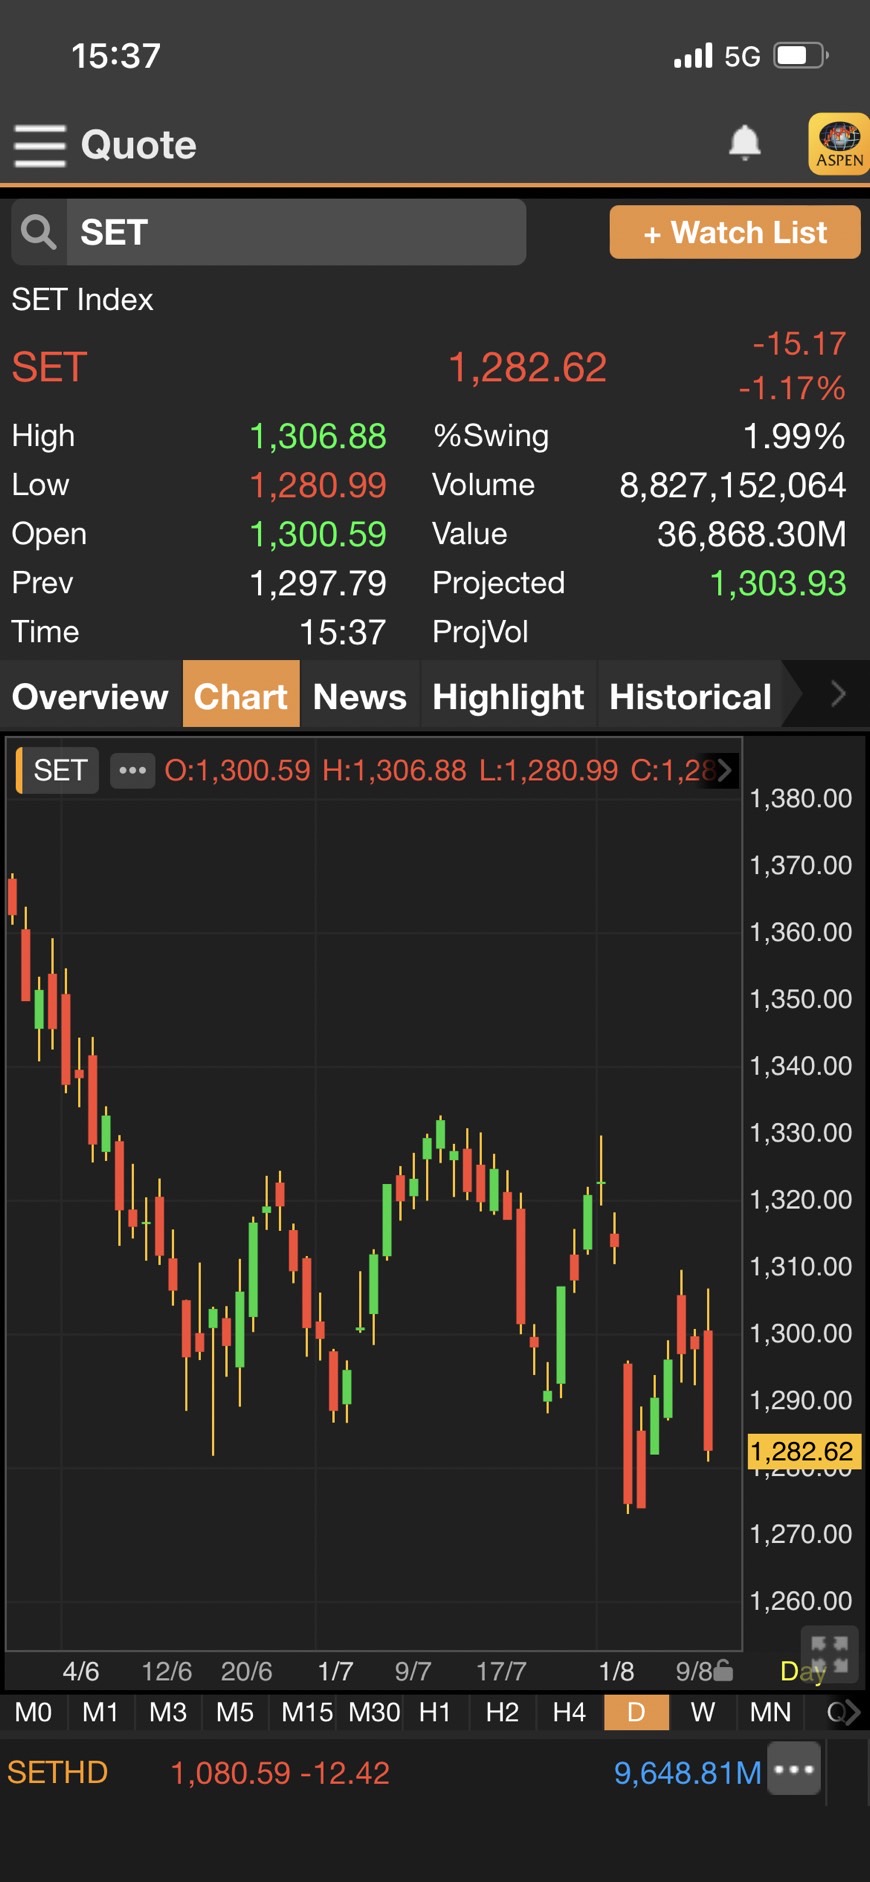Select H4 timeframe

(569, 1712)
